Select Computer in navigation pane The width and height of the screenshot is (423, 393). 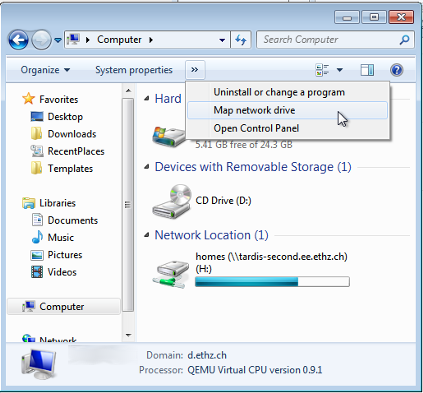[x=62, y=307]
